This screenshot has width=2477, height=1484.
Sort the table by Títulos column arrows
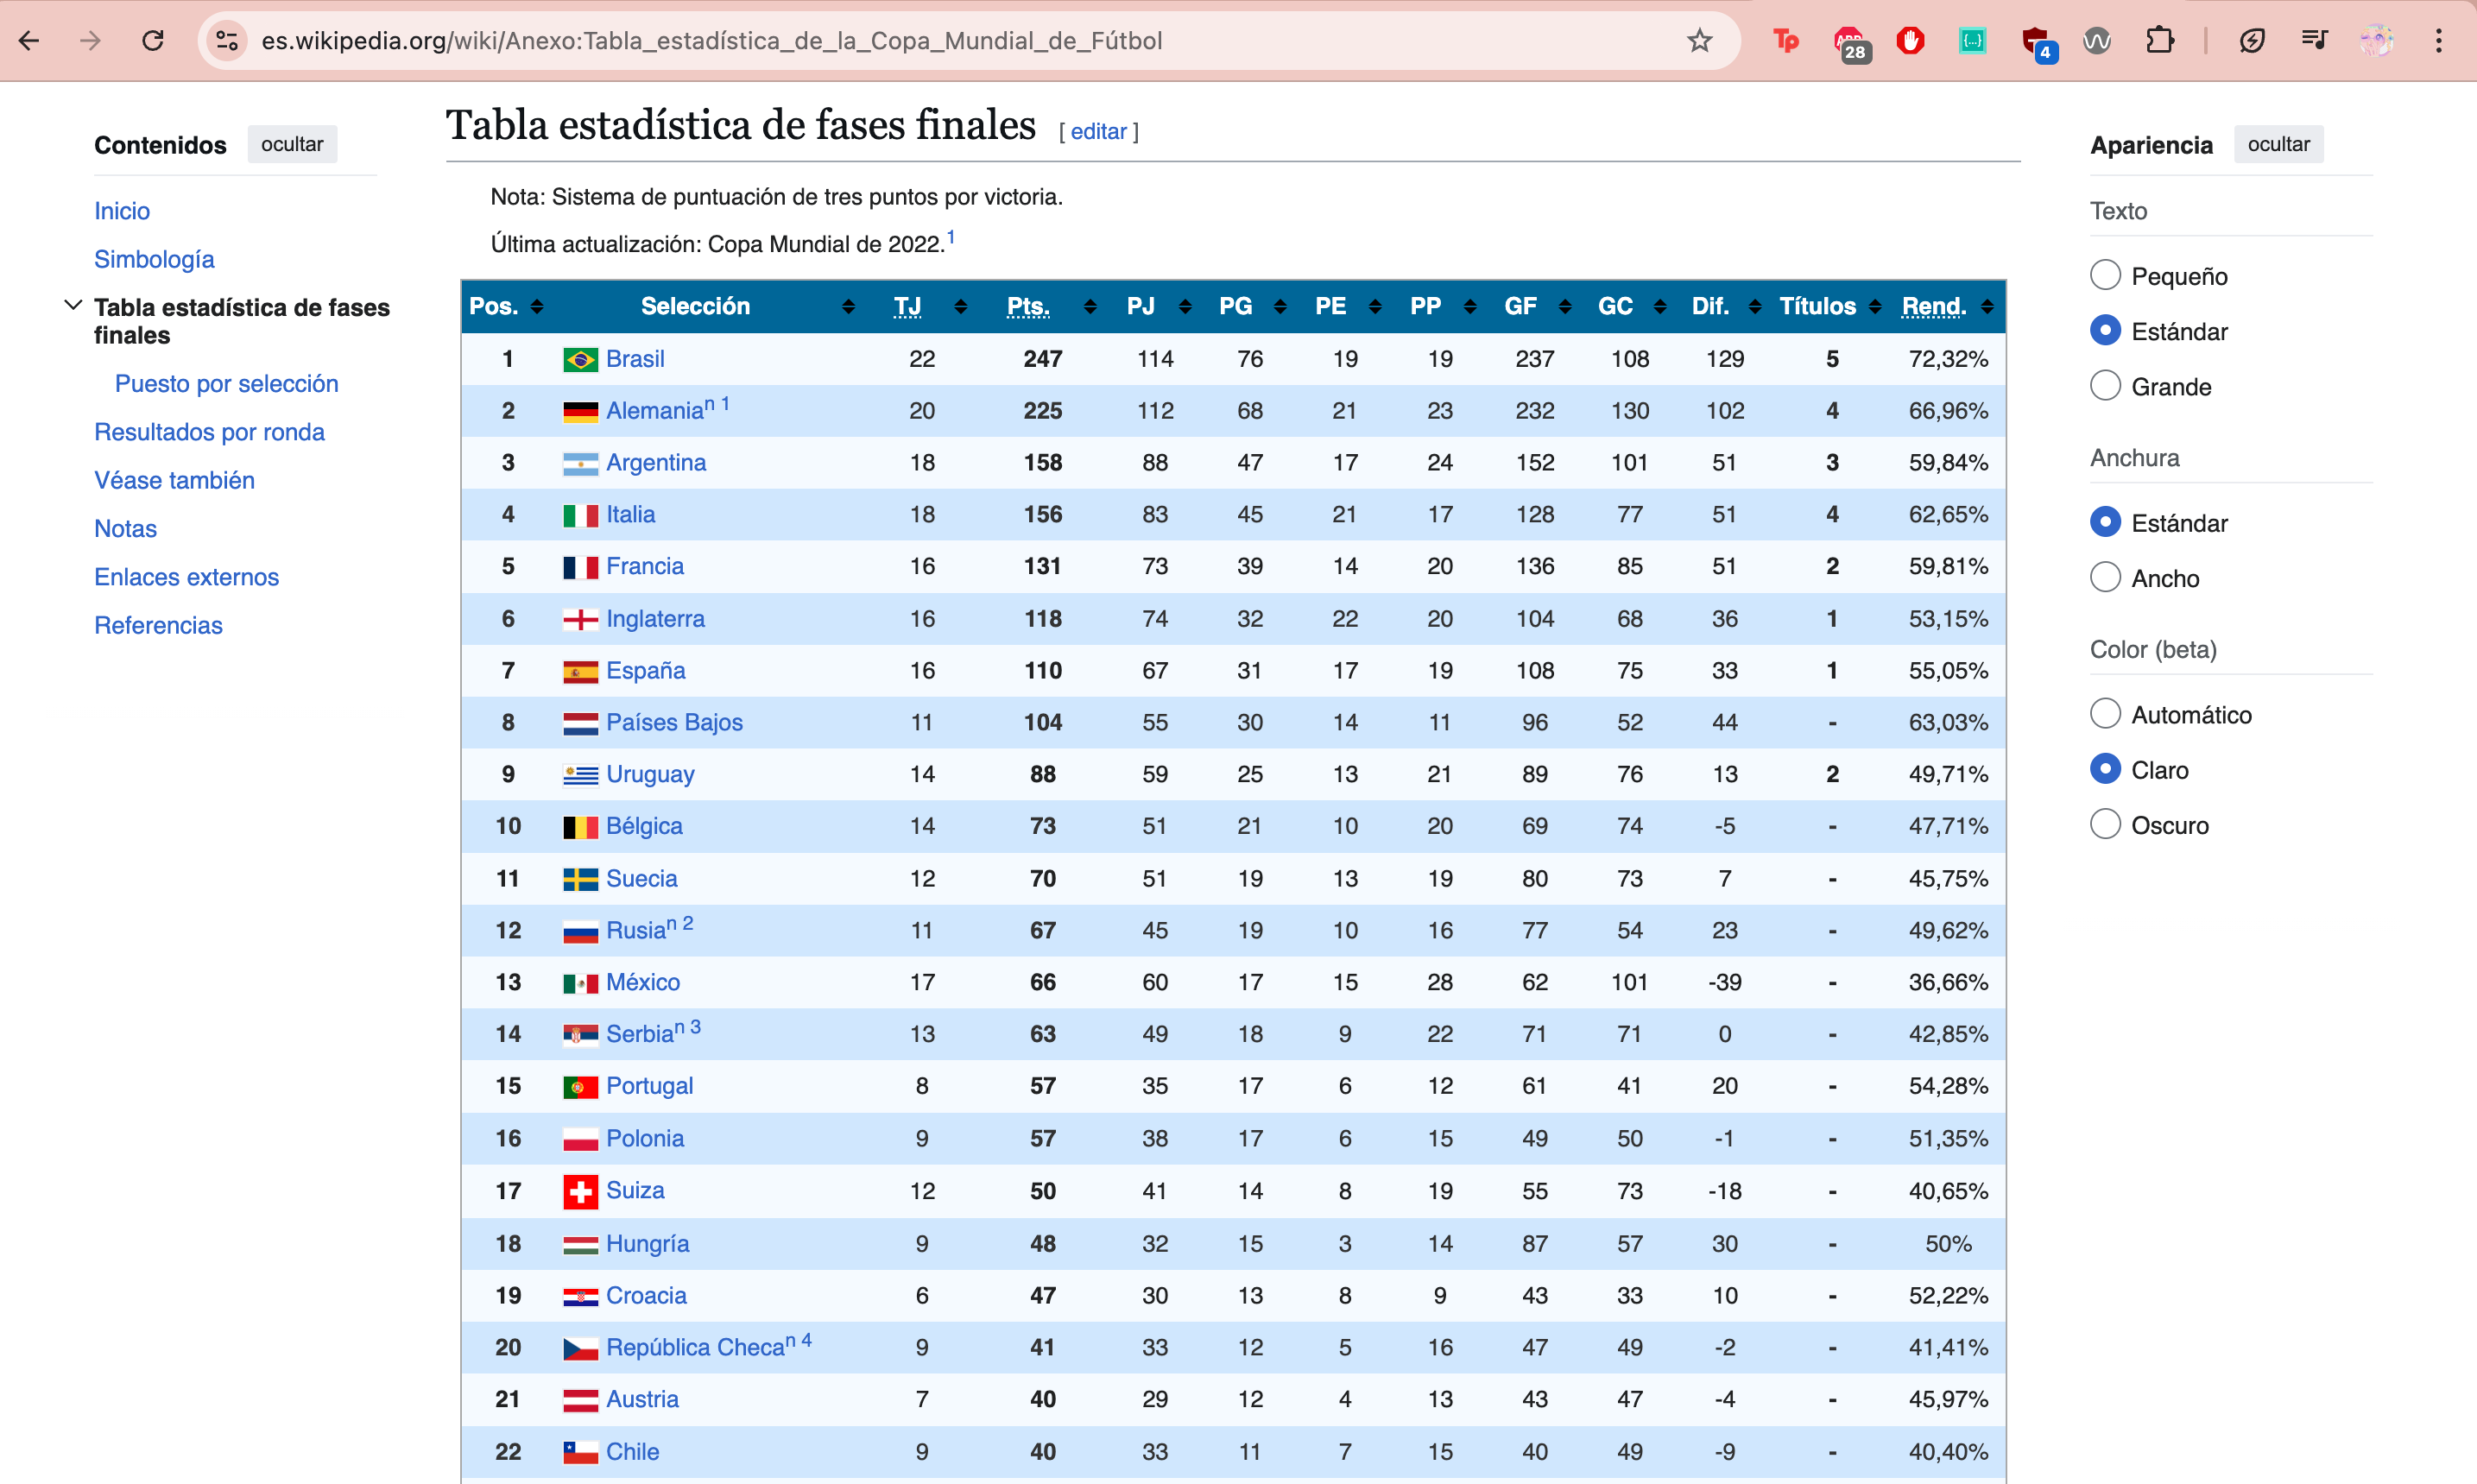(x=1875, y=306)
